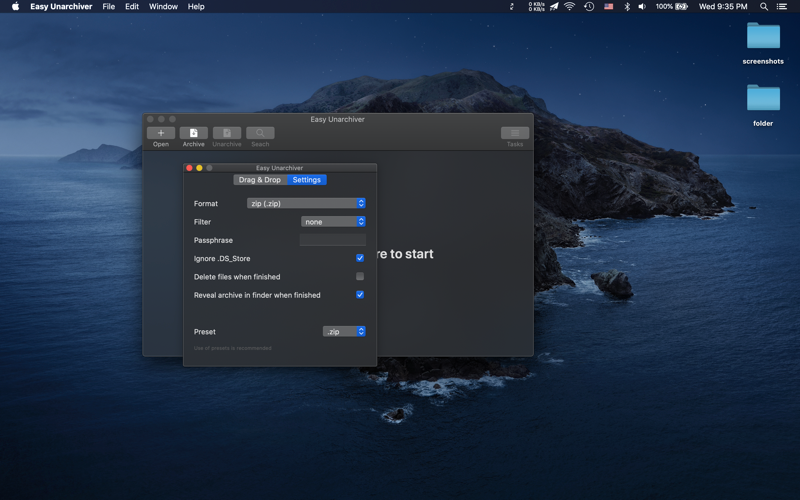Enable Delete files when finished checkbox
The width and height of the screenshot is (800, 500).
[360, 277]
